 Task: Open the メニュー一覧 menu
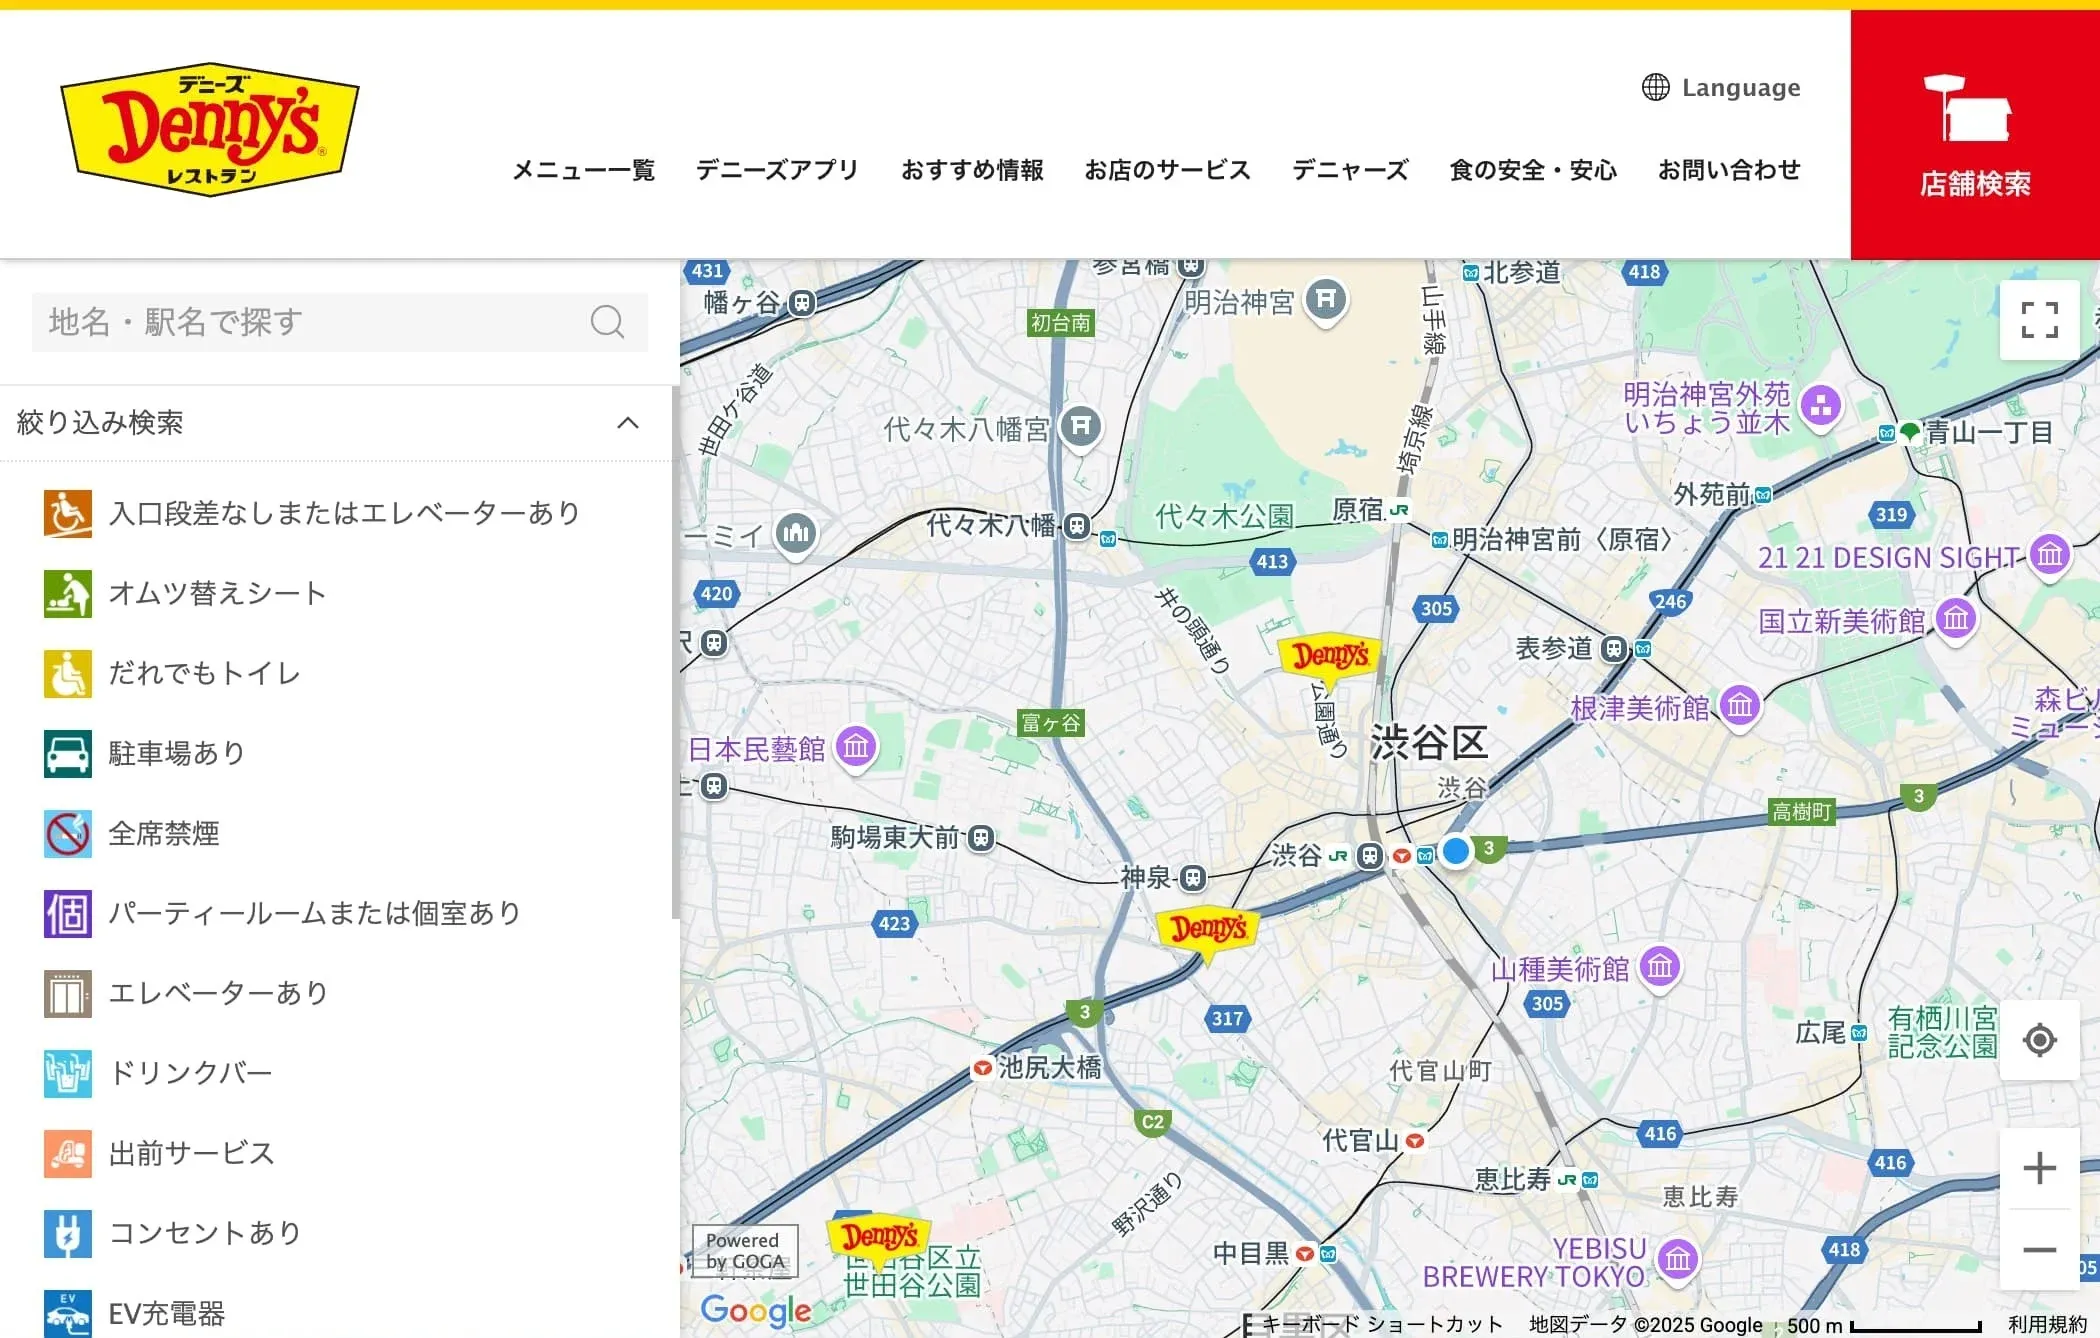click(583, 170)
